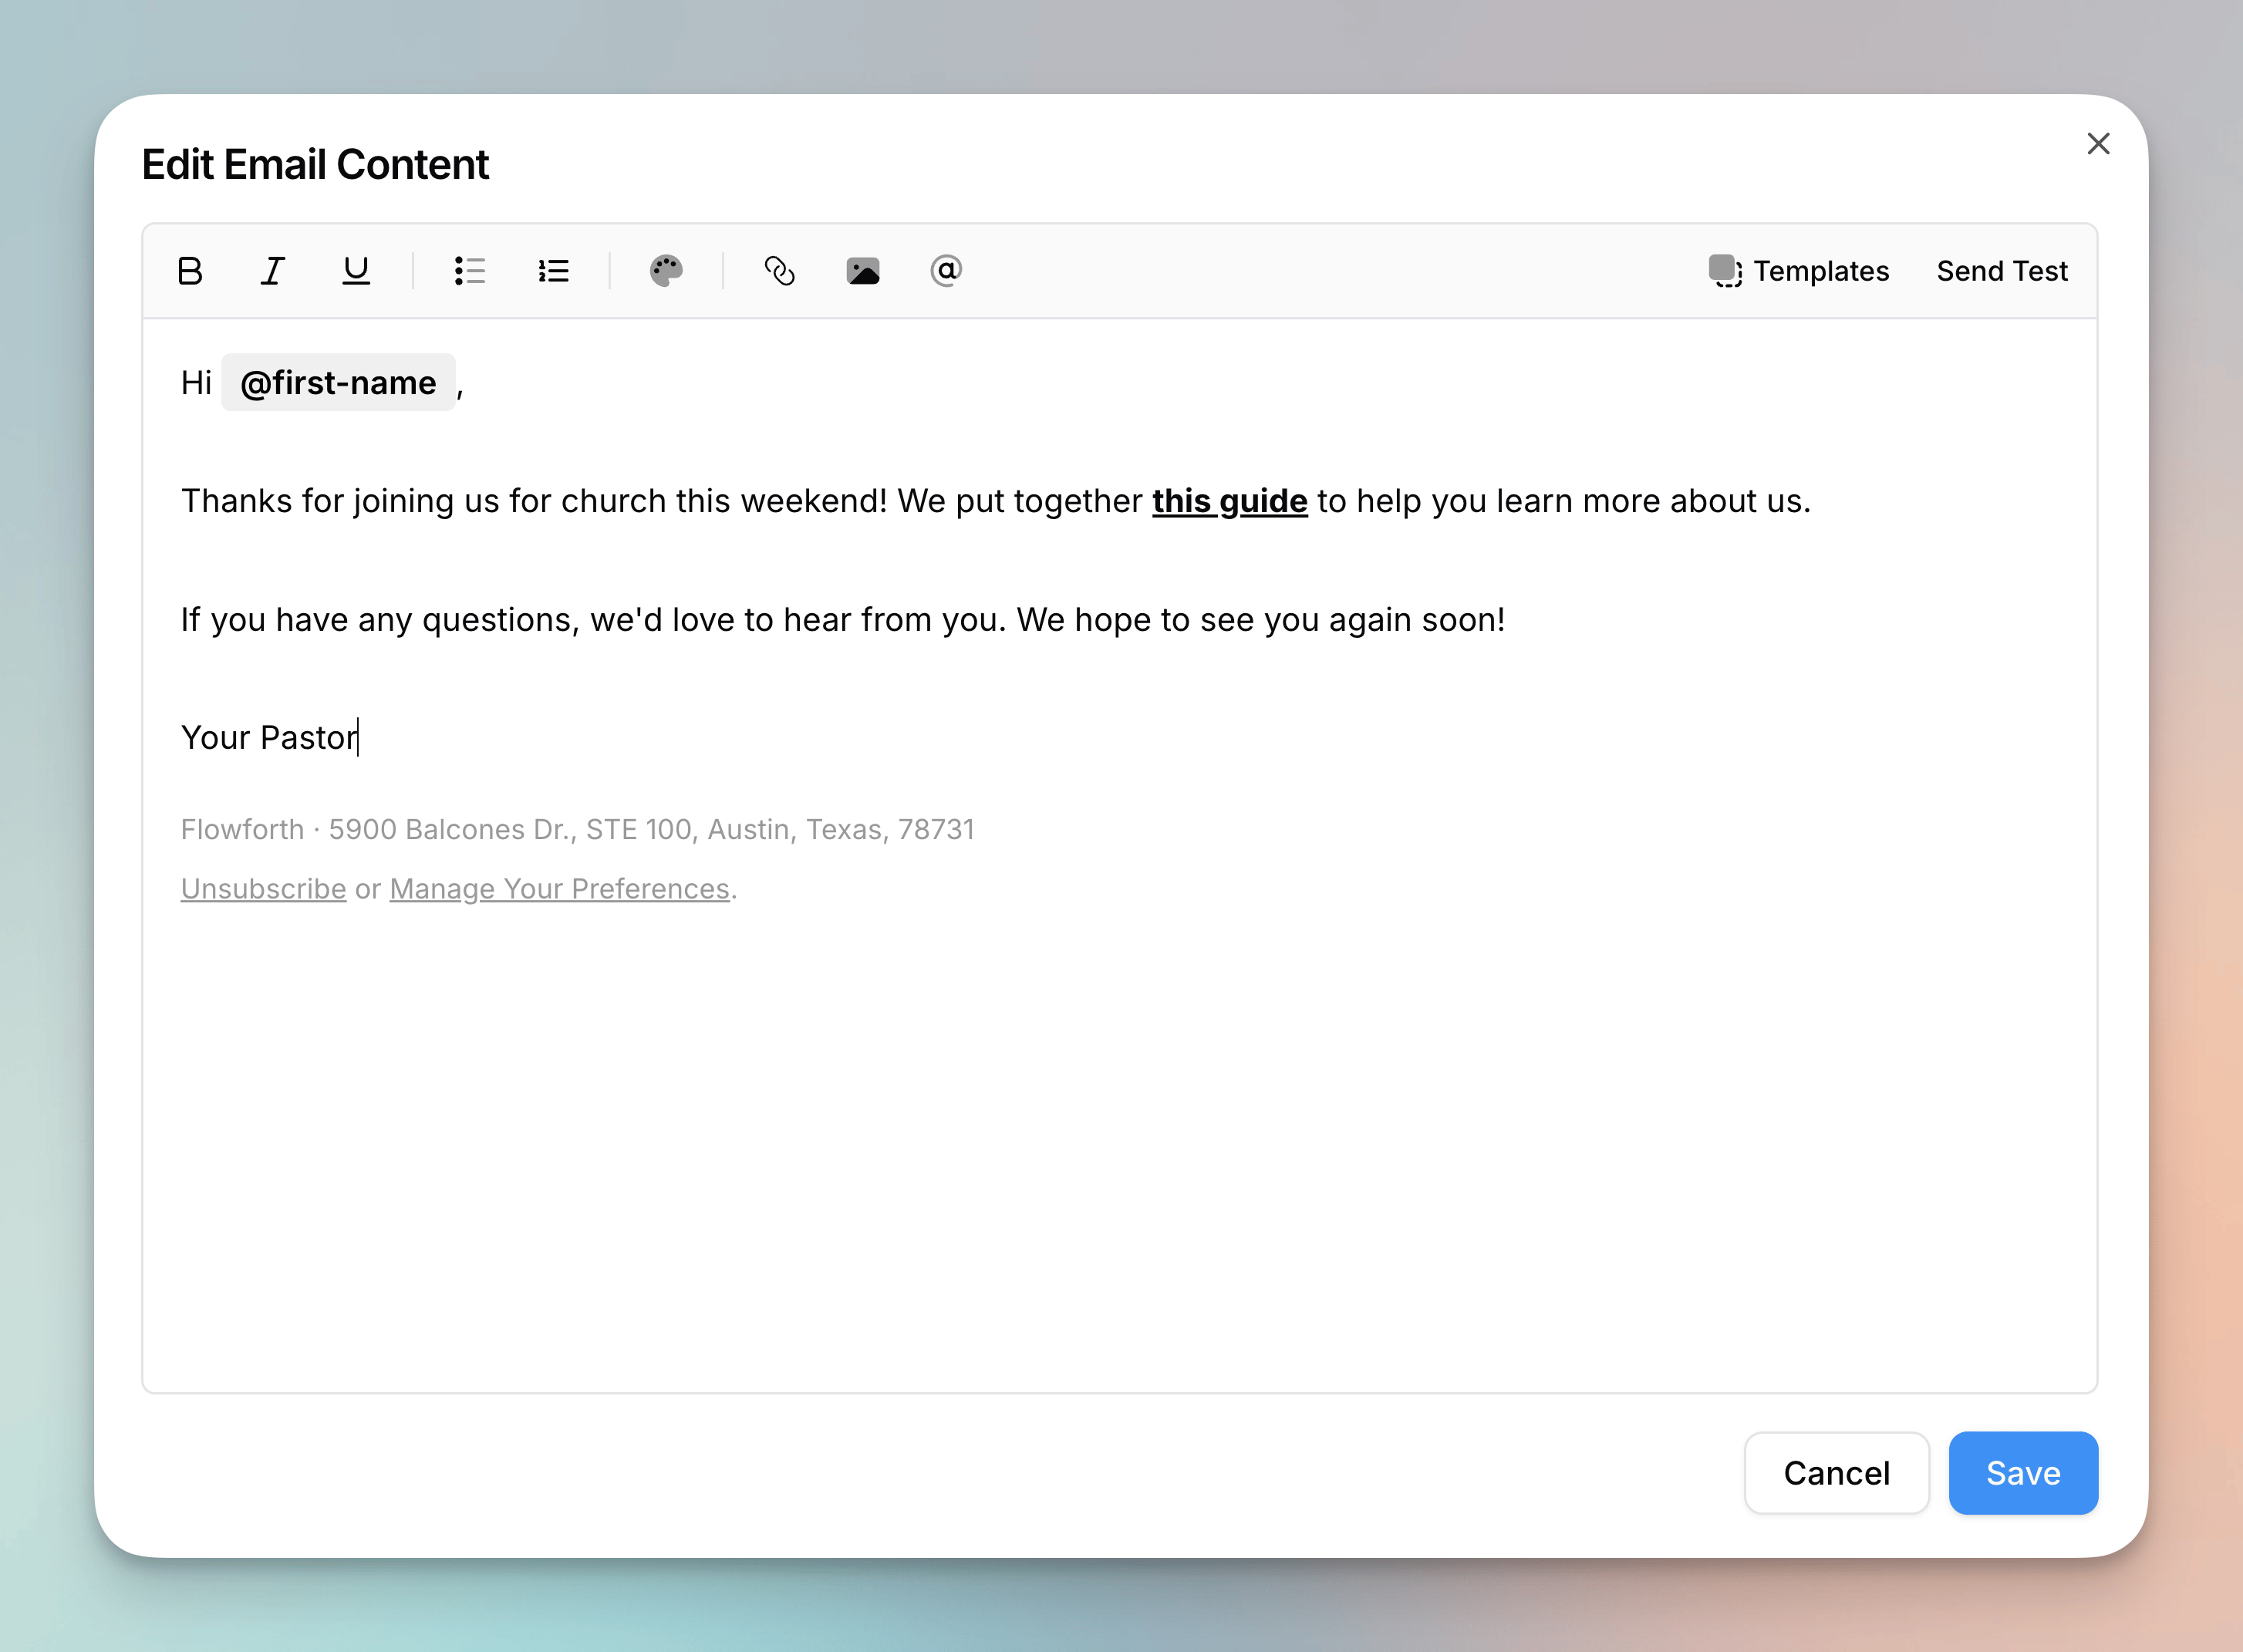Screen dimensions: 2243x1652
Task: Click Manage Your Preferences link
Action: click(x=559, y=889)
